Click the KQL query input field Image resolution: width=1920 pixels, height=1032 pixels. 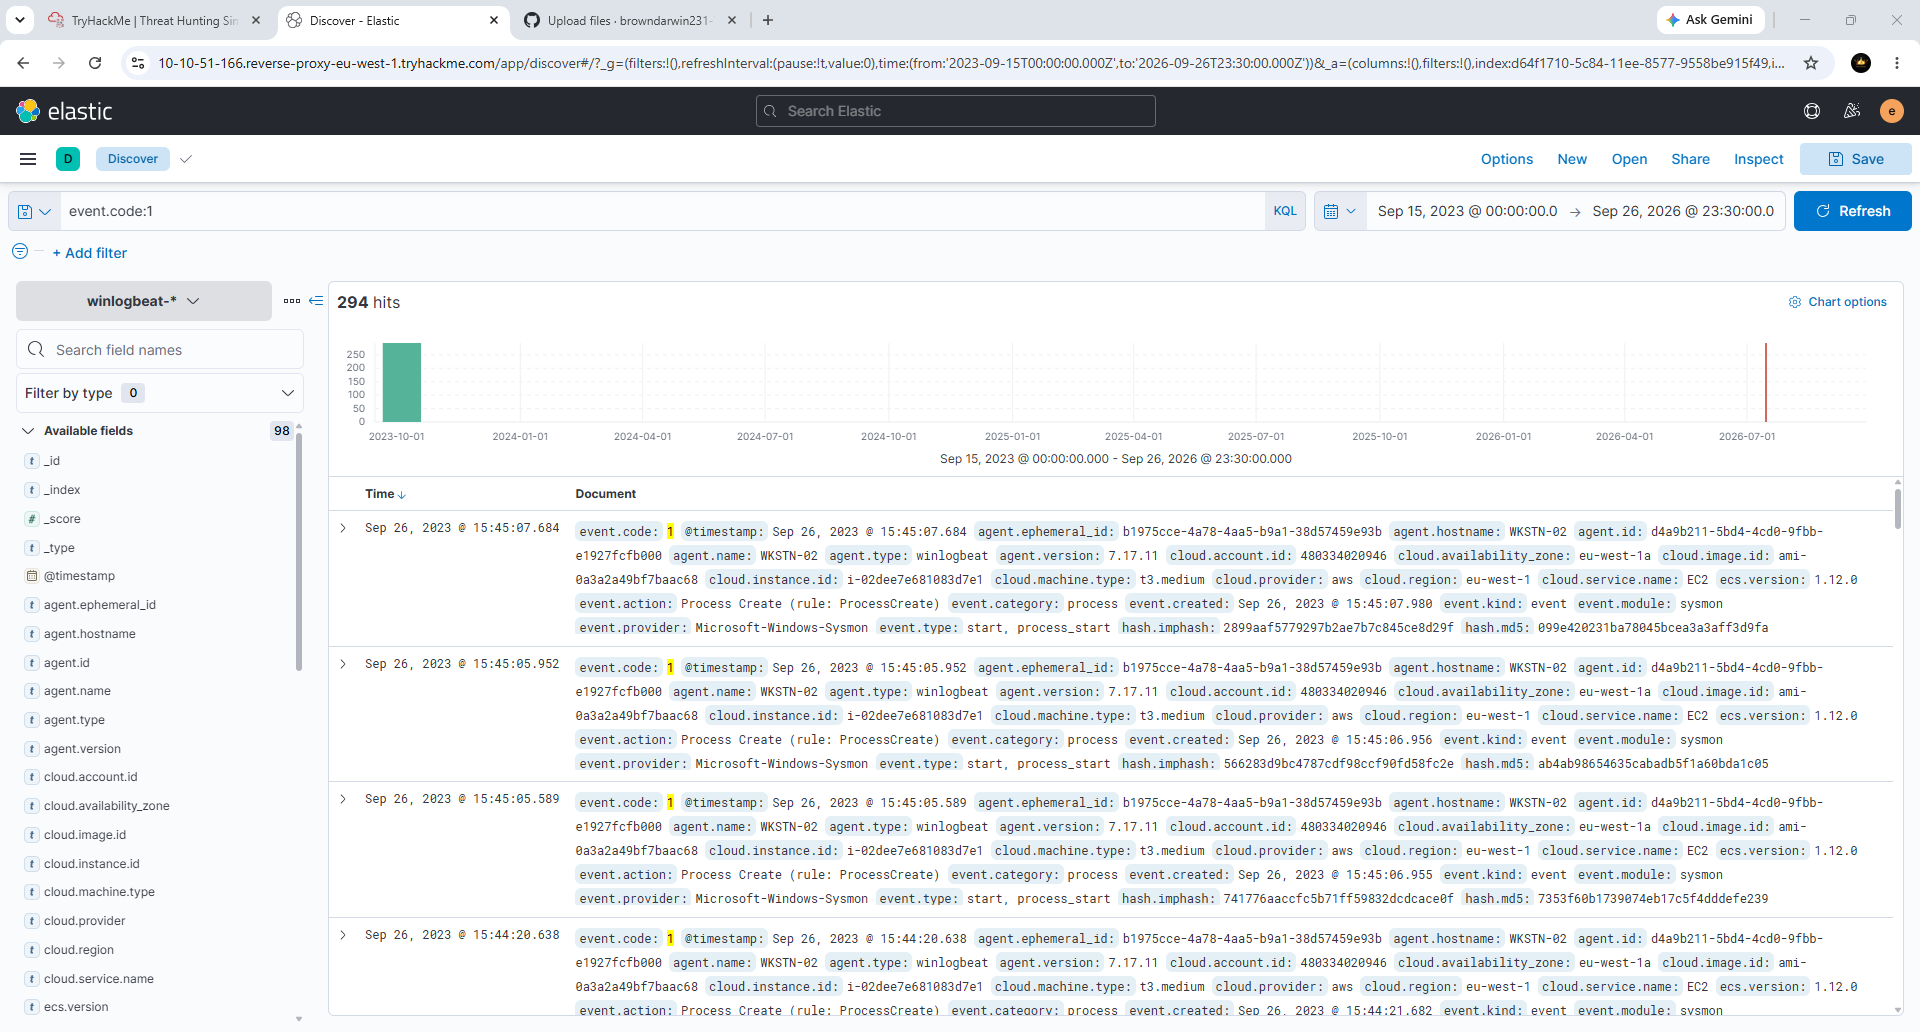click(x=662, y=211)
